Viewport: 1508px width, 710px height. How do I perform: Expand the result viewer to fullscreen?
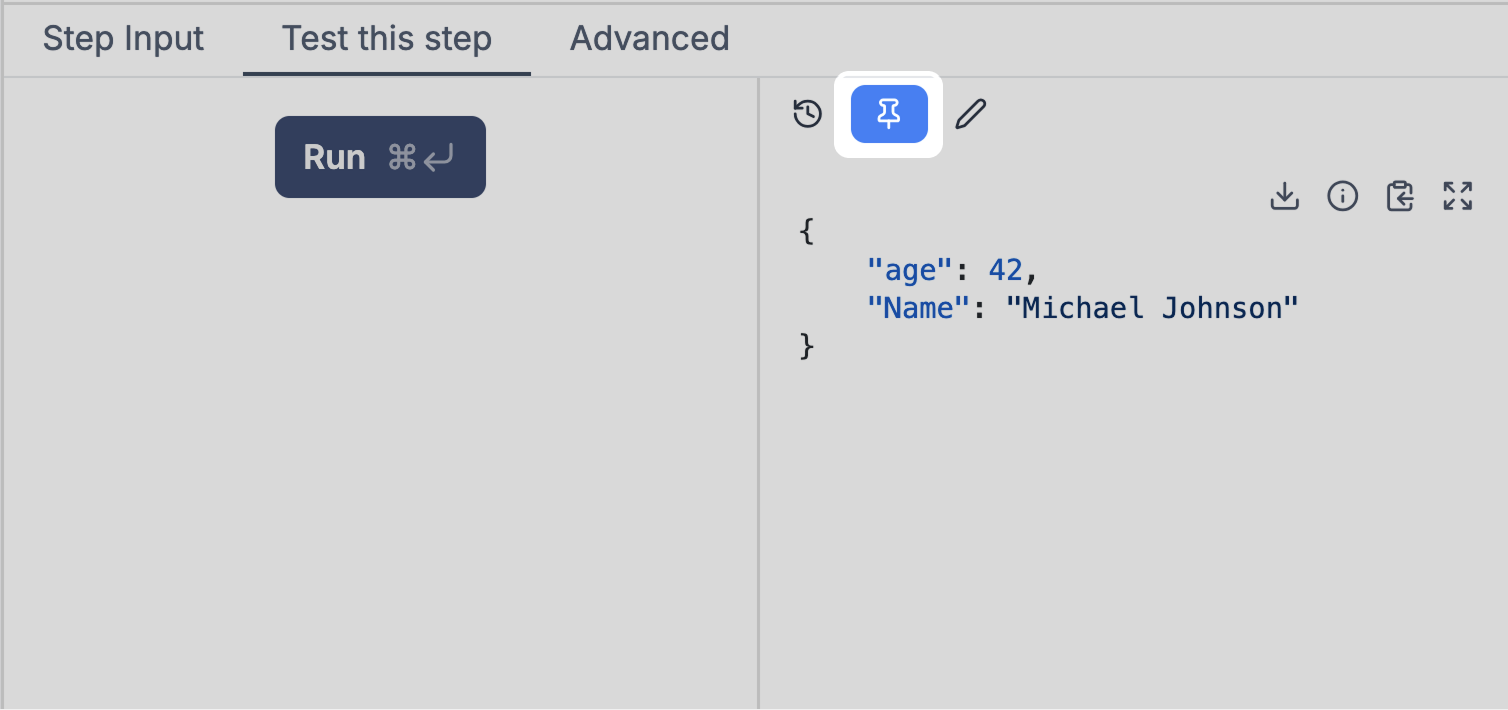point(1458,196)
